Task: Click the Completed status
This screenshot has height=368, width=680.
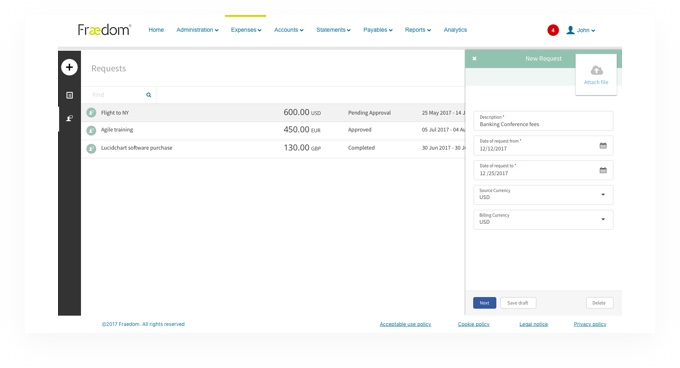Action: pos(361,148)
